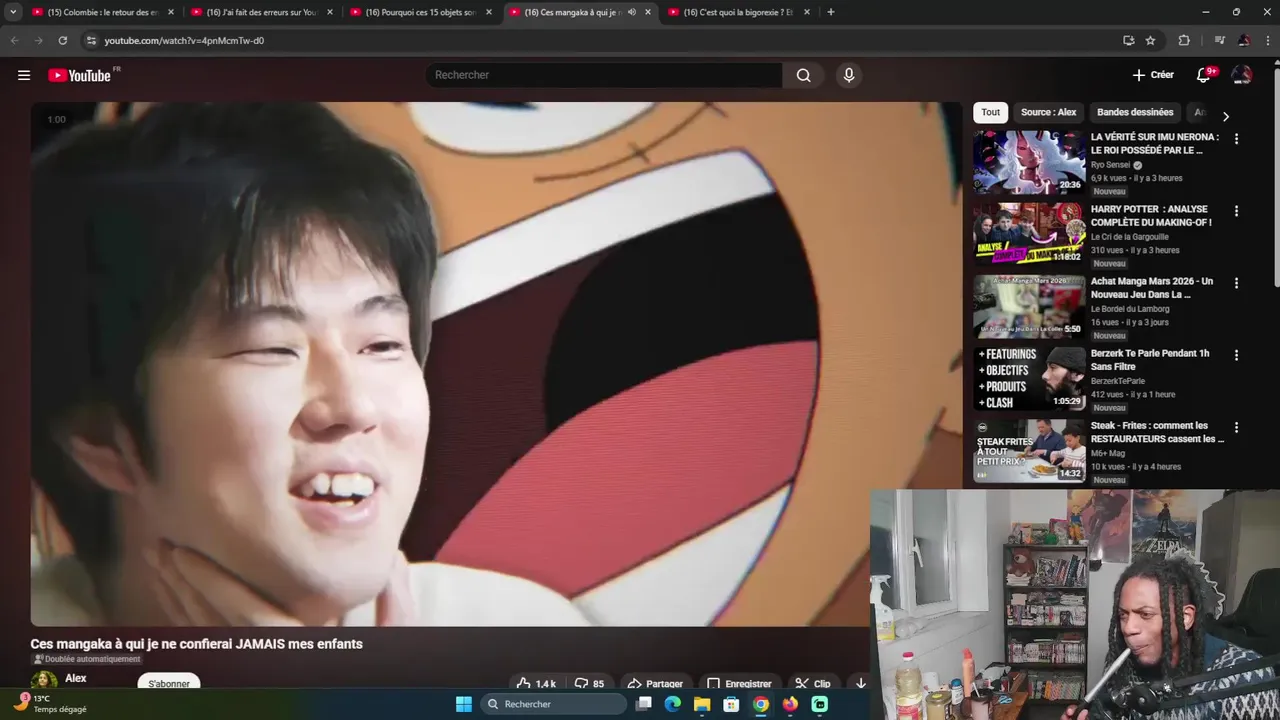This screenshot has height=720, width=1280.
Task: Dislike the video with thumbs down 85
Action: pyautogui.click(x=589, y=684)
